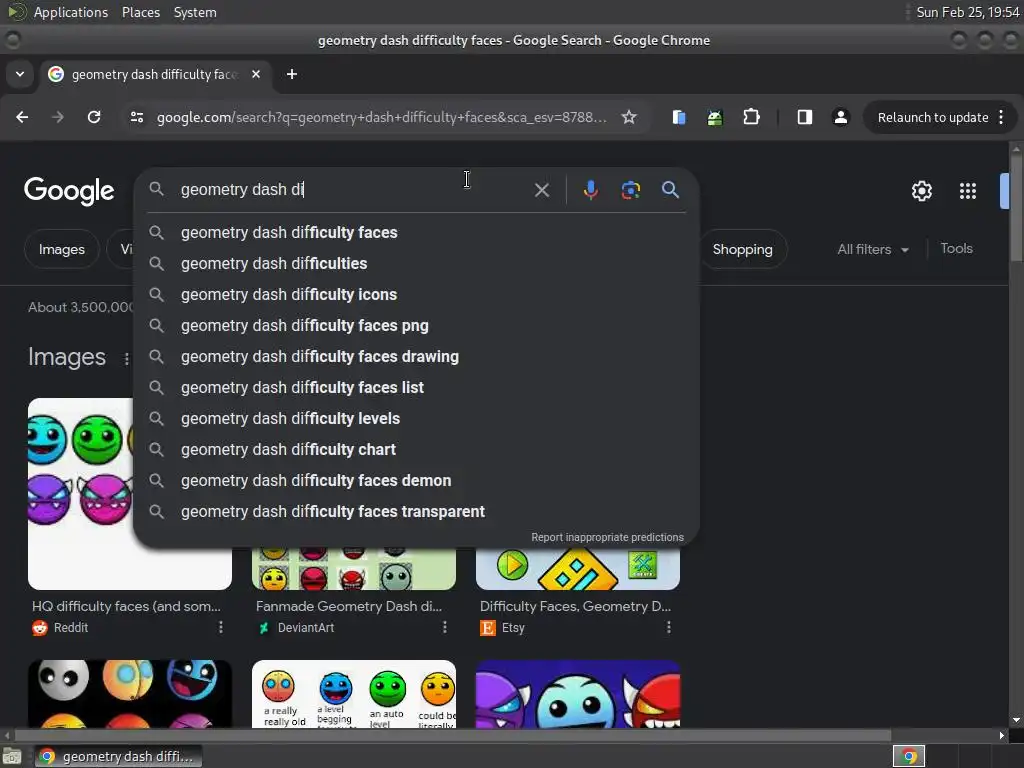Open the new tab plus button
1024x768 pixels.
click(292, 74)
